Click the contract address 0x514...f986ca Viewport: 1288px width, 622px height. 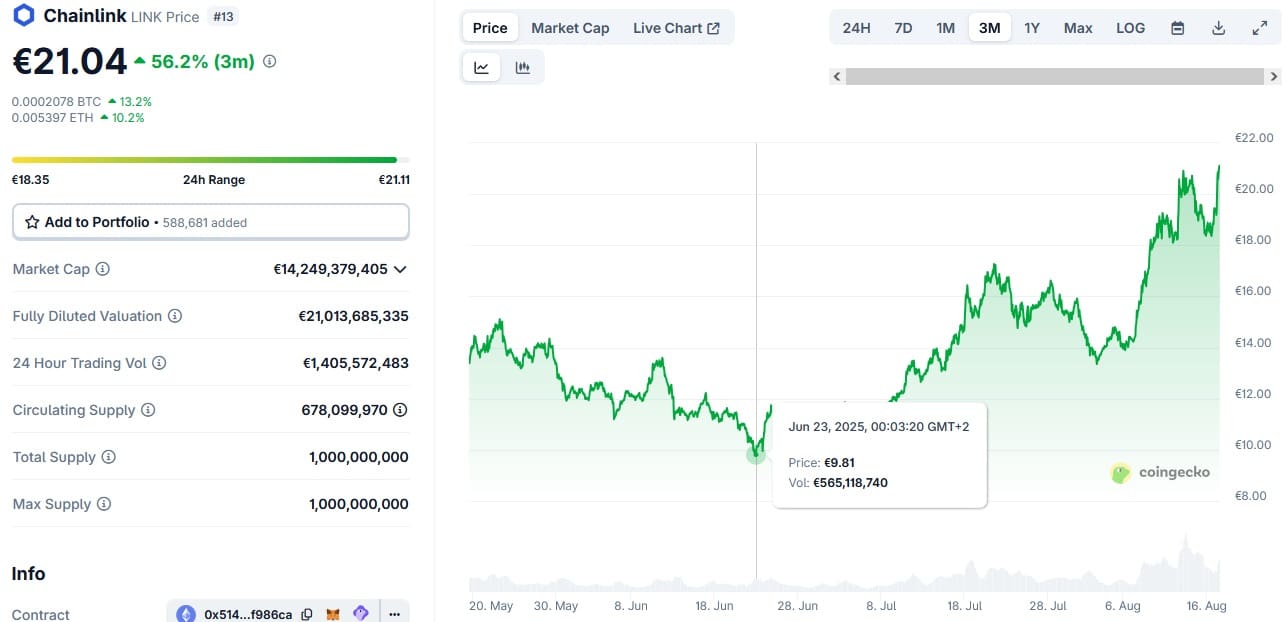[248, 614]
